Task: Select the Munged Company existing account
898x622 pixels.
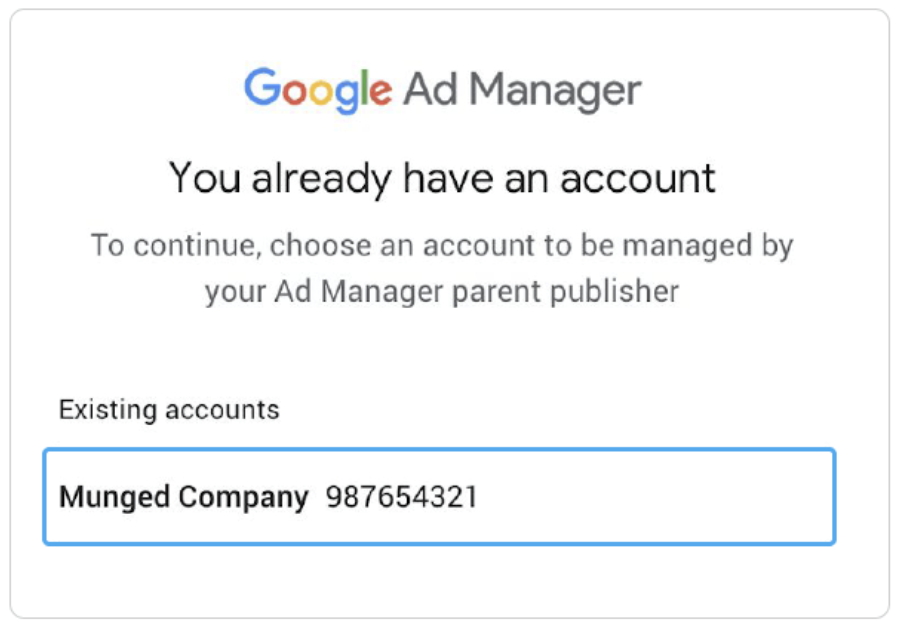Action: point(439,497)
